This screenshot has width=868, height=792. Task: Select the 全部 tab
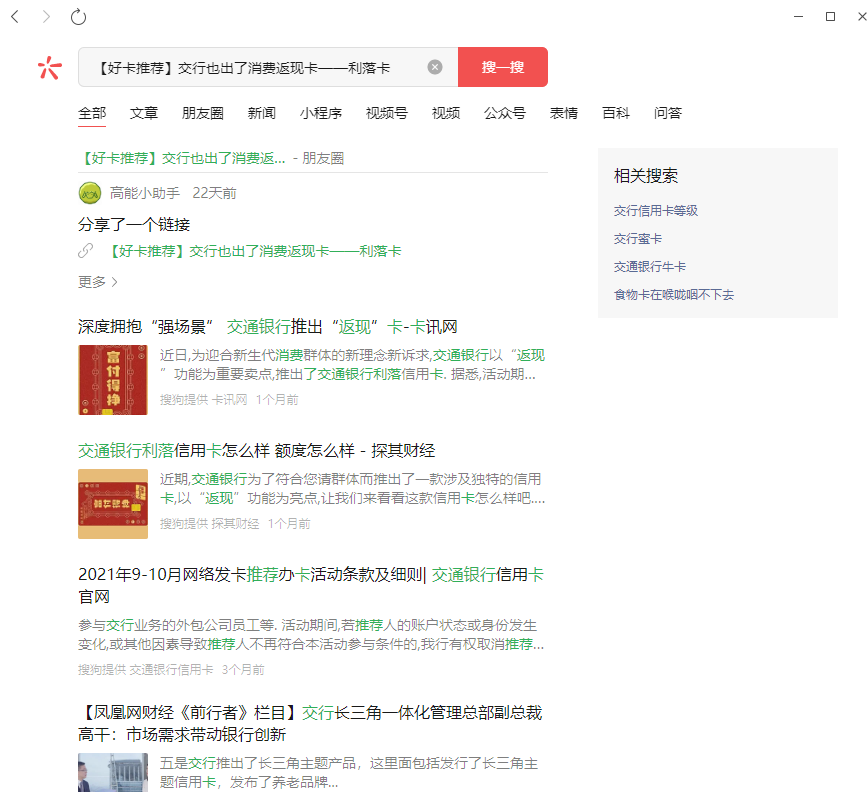coord(92,113)
